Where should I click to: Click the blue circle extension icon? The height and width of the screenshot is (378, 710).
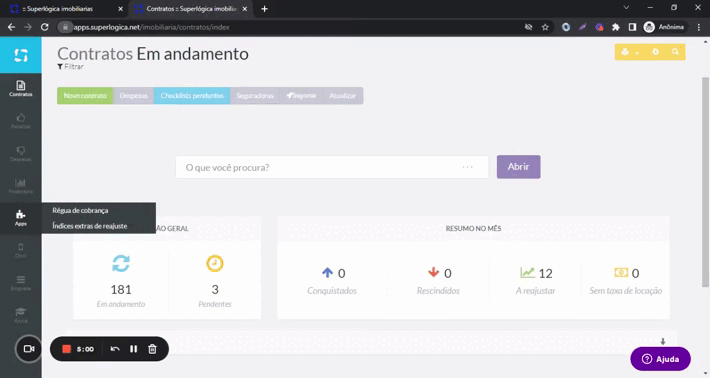[566, 27]
